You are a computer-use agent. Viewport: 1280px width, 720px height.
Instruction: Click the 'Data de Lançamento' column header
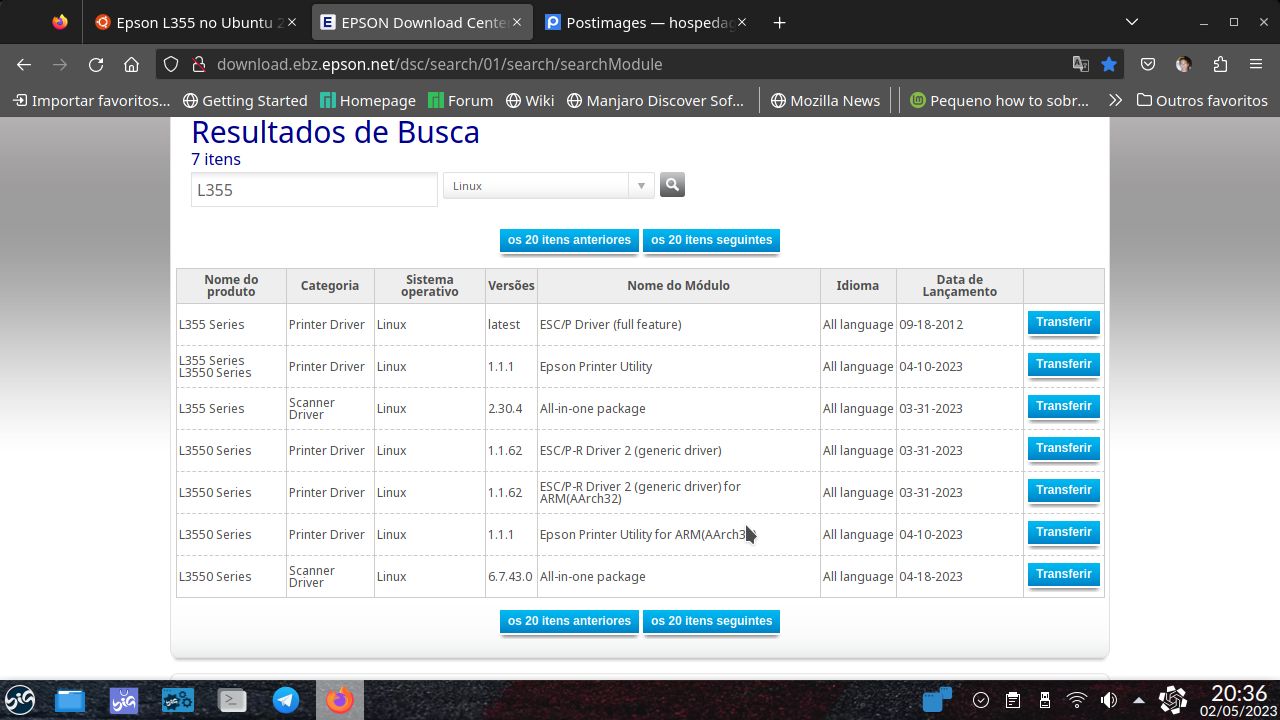click(x=959, y=286)
